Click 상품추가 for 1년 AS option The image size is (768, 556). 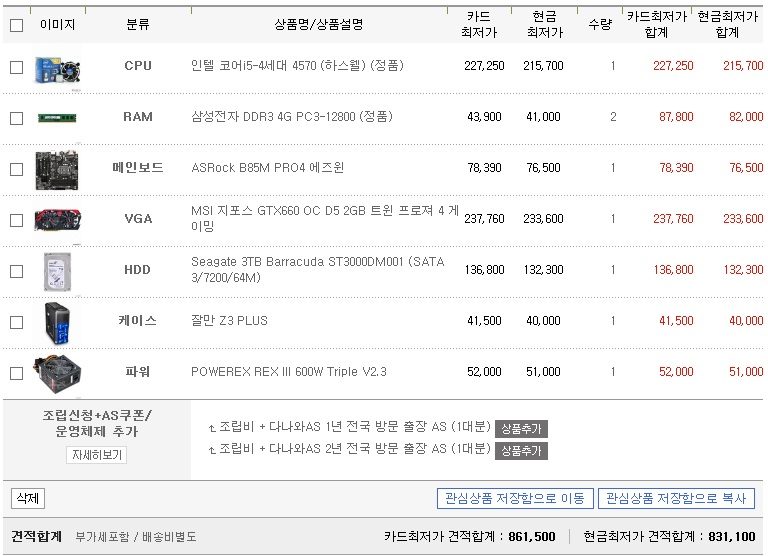pyautogui.click(x=521, y=429)
